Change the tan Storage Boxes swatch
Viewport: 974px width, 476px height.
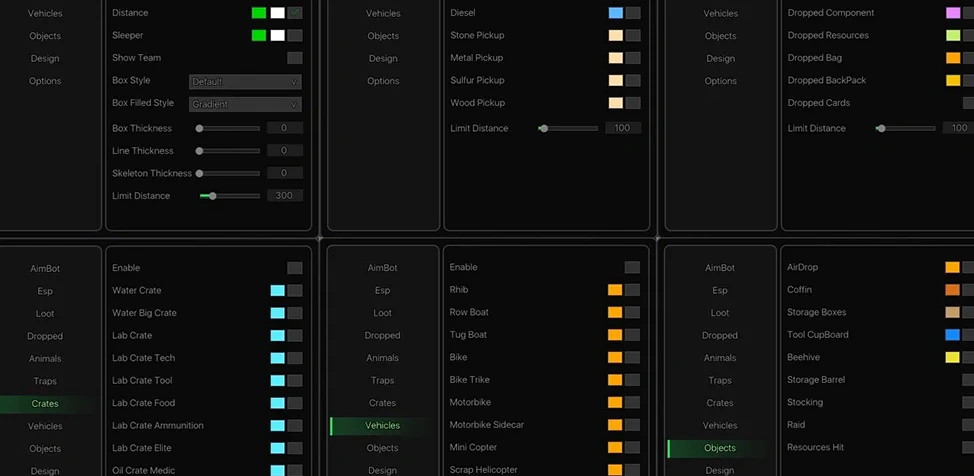952,313
